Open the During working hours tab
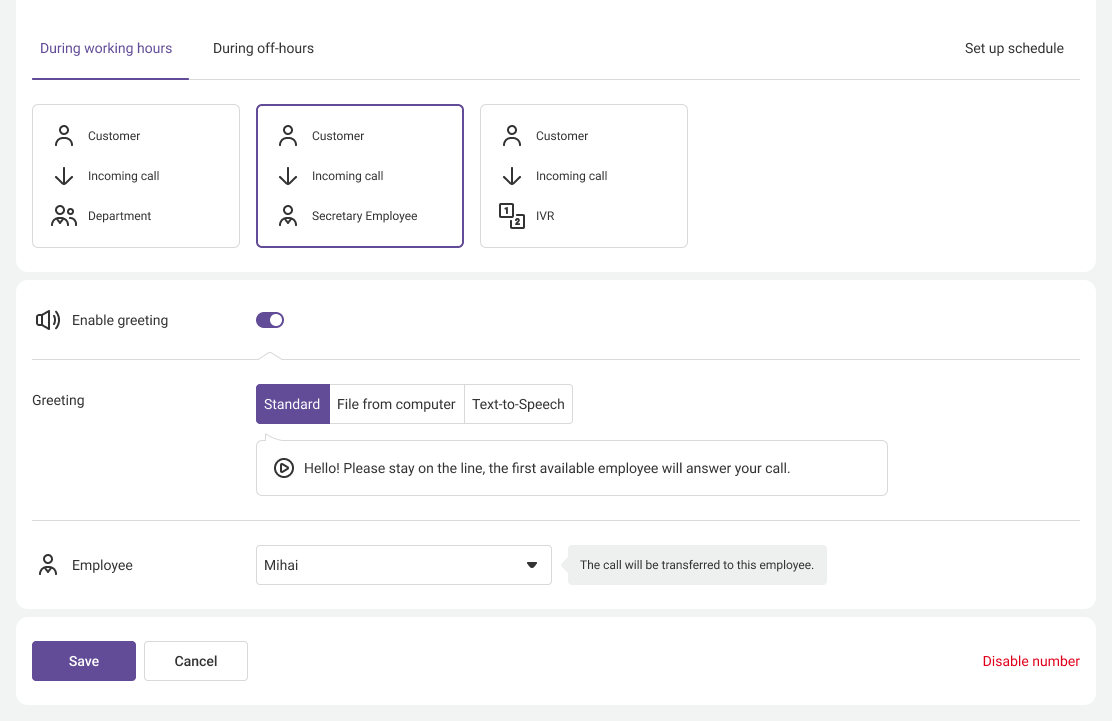 tap(106, 48)
